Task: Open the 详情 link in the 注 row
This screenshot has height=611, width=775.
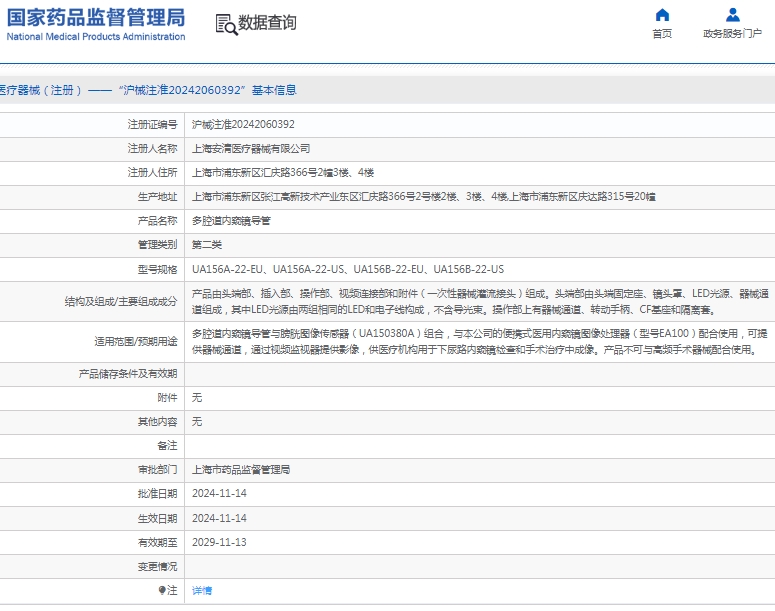Action: point(202,590)
